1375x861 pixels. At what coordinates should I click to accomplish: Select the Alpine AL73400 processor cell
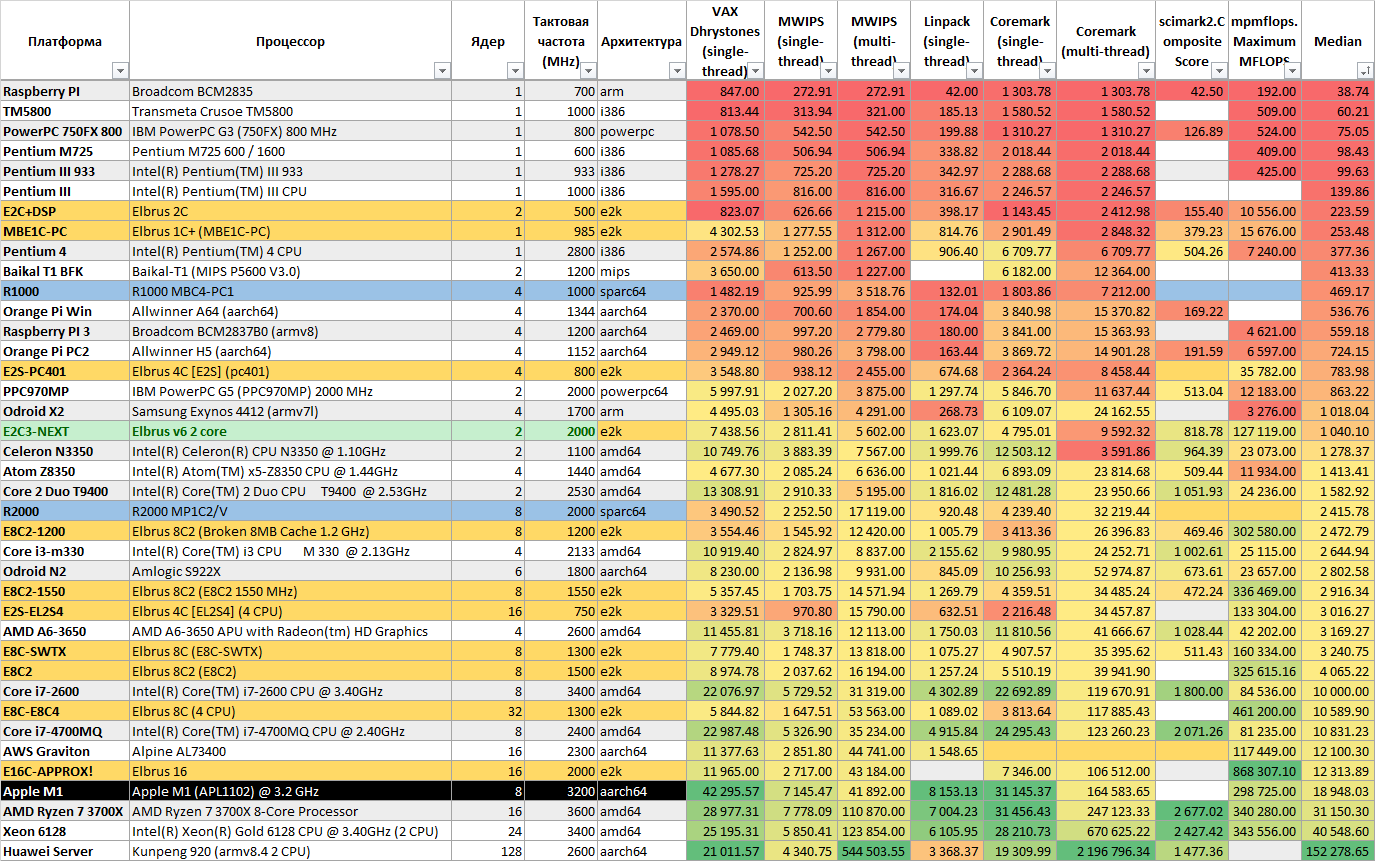click(x=290, y=751)
